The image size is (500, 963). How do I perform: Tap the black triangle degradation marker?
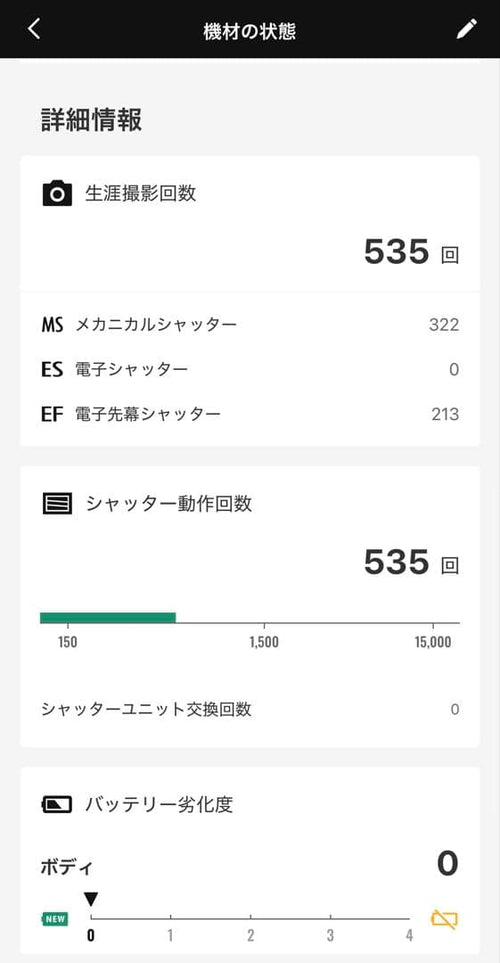click(x=91, y=900)
